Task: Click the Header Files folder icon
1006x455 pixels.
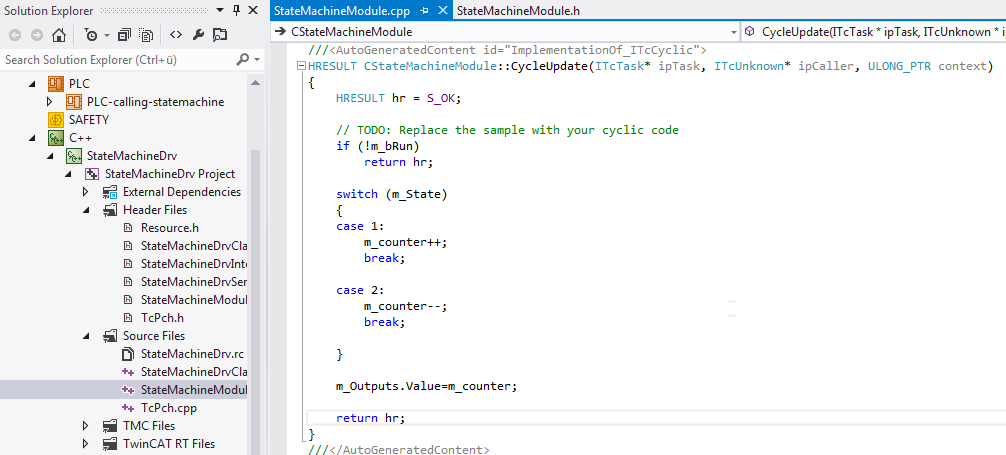Action: pyautogui.click(x=110, y=210)
